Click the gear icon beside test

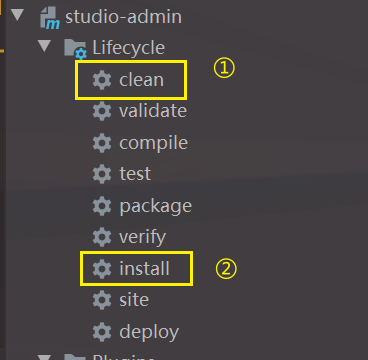coord(102,174)
